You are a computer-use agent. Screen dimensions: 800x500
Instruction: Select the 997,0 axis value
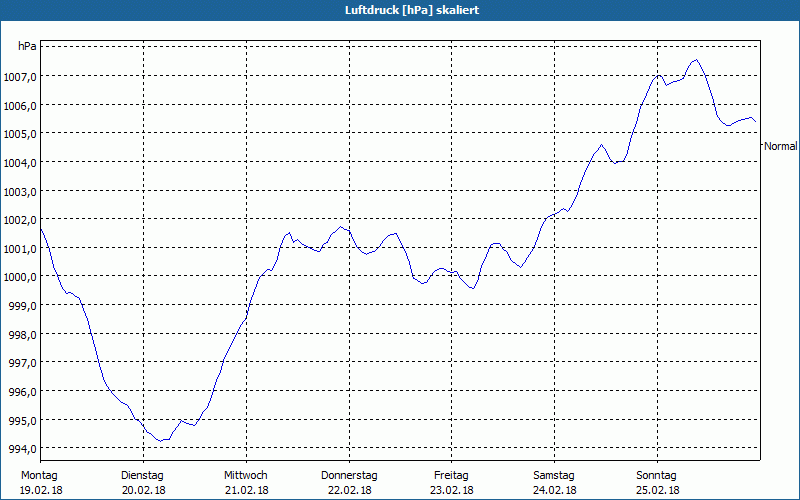[x=22, y=364]
